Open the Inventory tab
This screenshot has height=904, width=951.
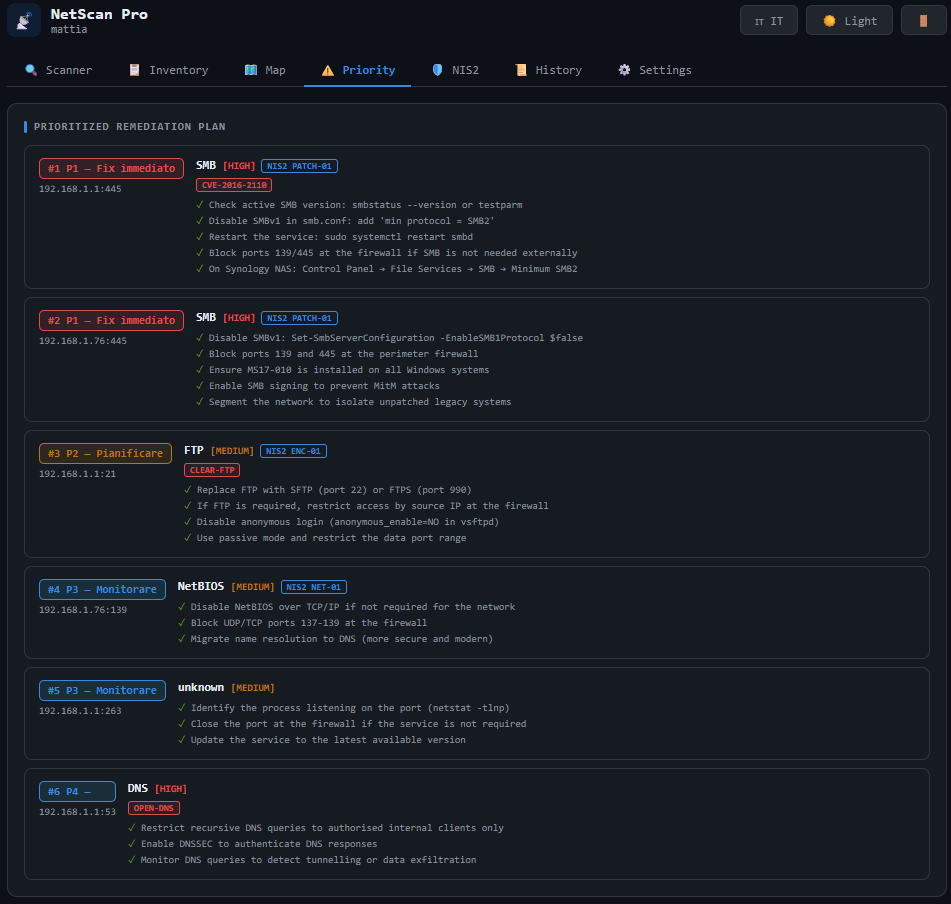169,70
